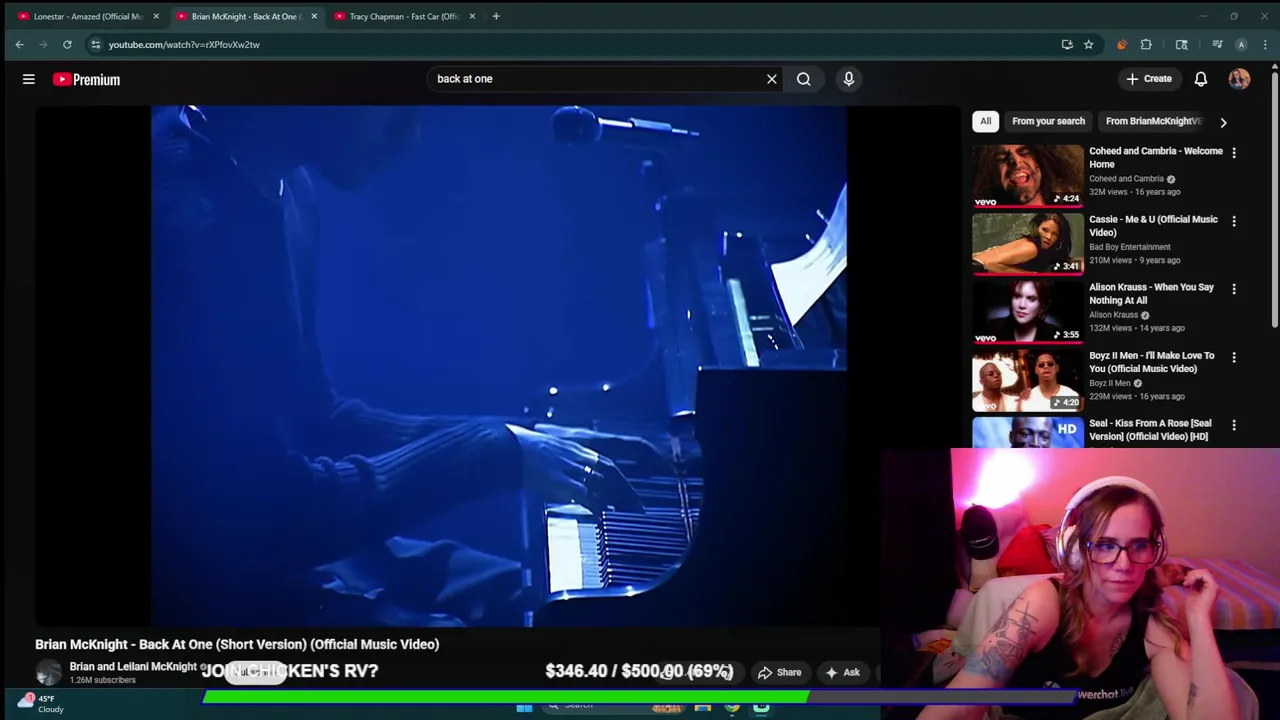The width and height of the screenshot is (1280, 720).
Task: Open Boyz II Men I'll Make Love To You title
Action: click(x=1151, y=362)
